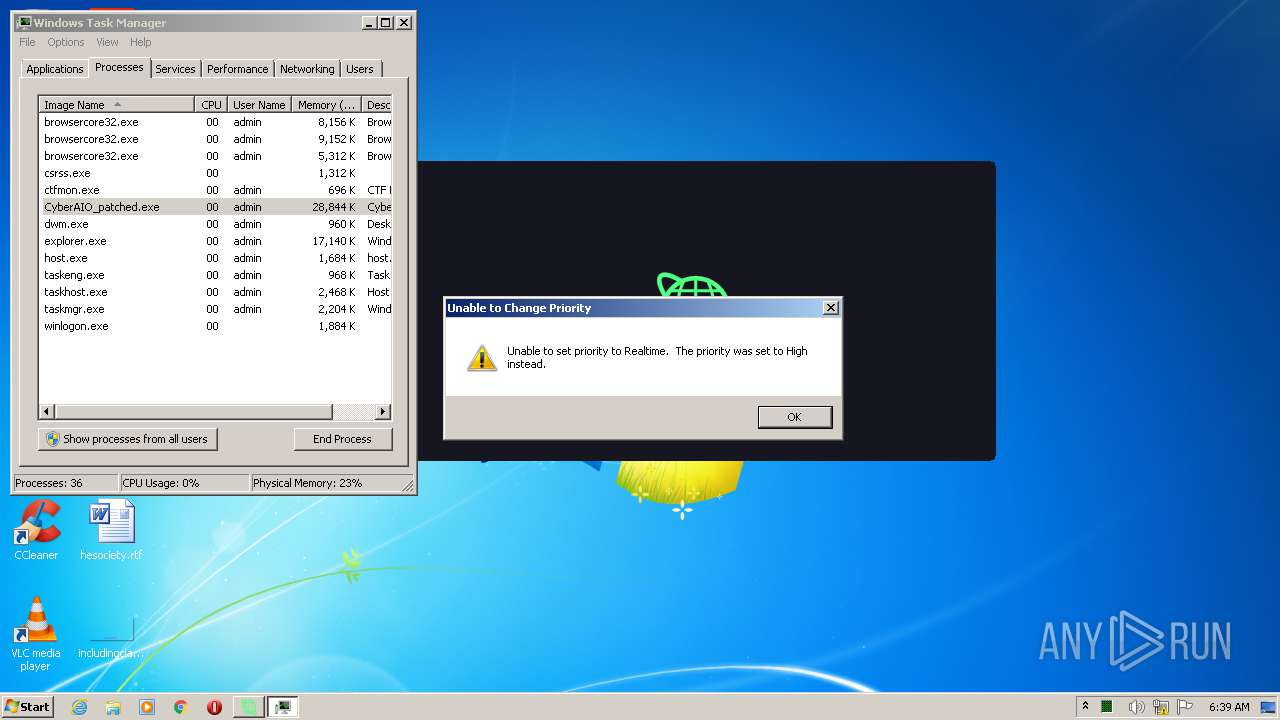Click the horizontal scrollbar left arrow
This screenshot has height=720, width=1280.
point(47,412)
